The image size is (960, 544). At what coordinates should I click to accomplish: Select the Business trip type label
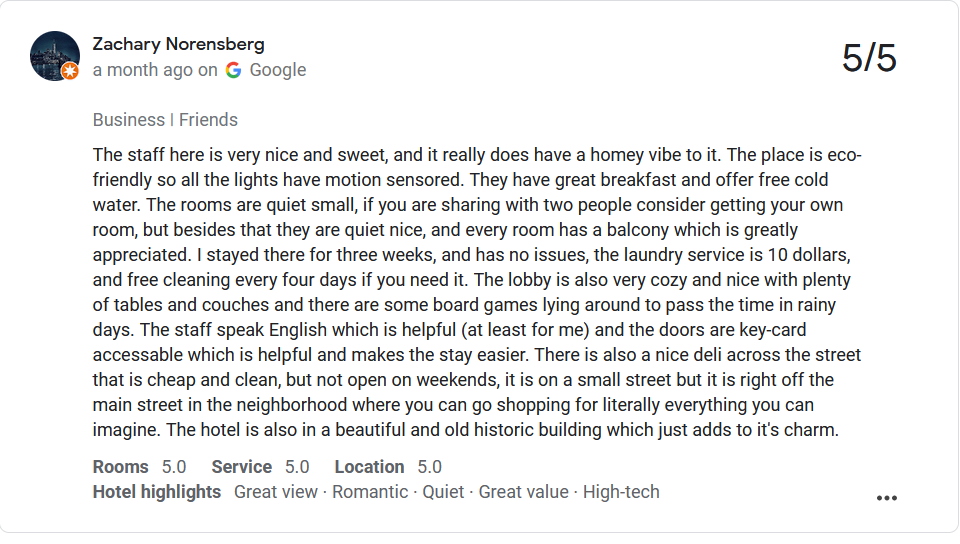tap(128, 120)
